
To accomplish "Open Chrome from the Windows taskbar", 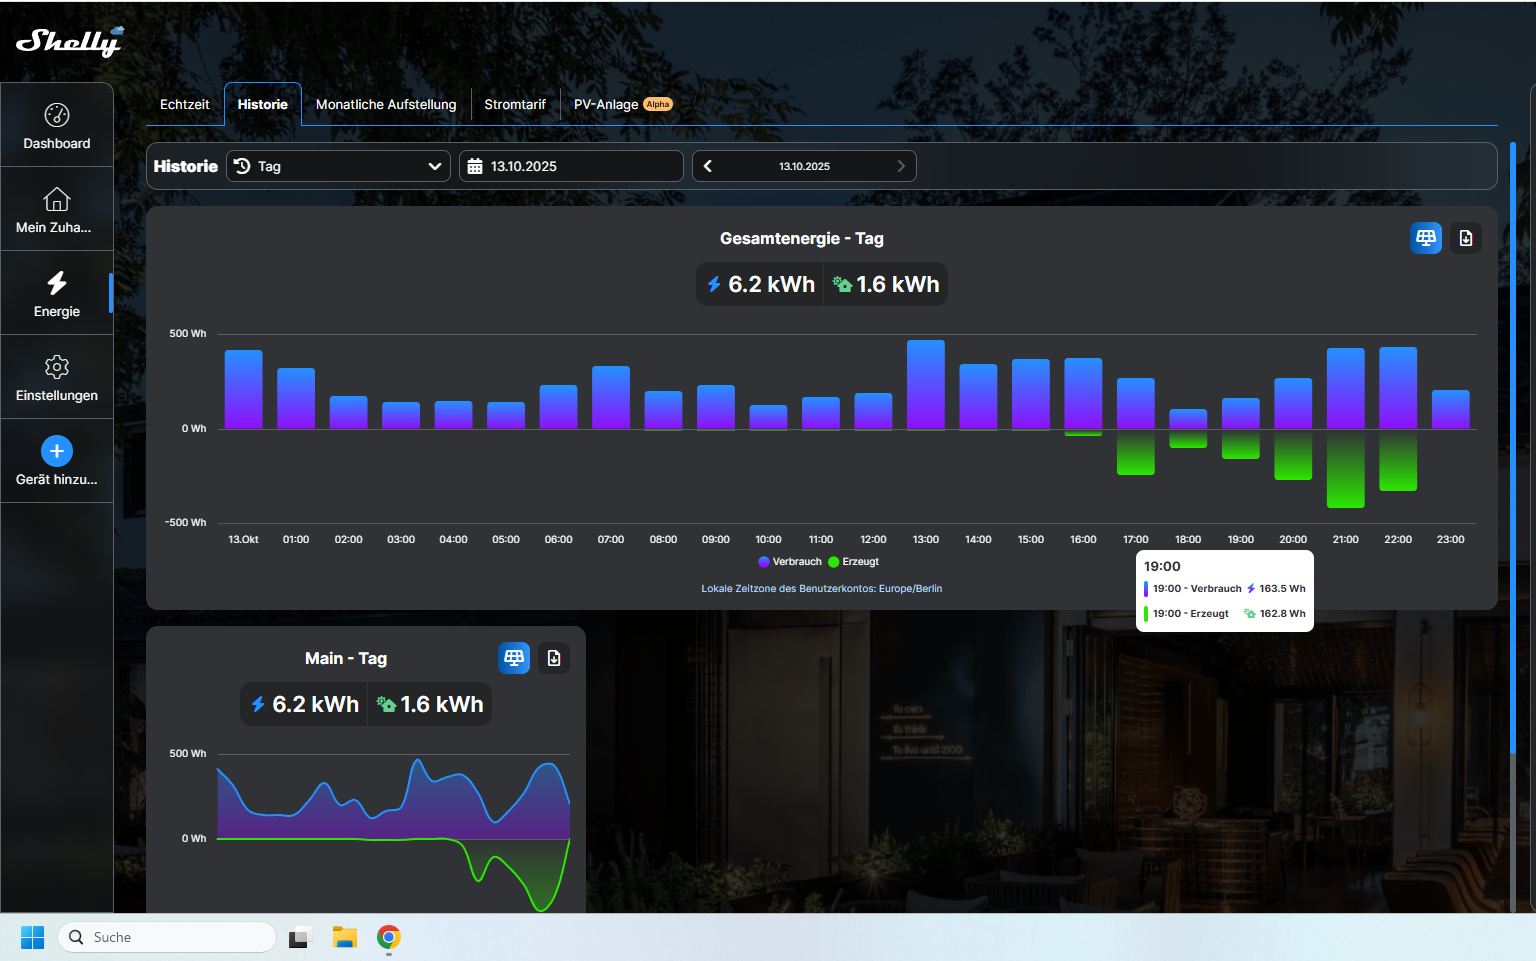I will pyautogui.click(x=389, y=937).
